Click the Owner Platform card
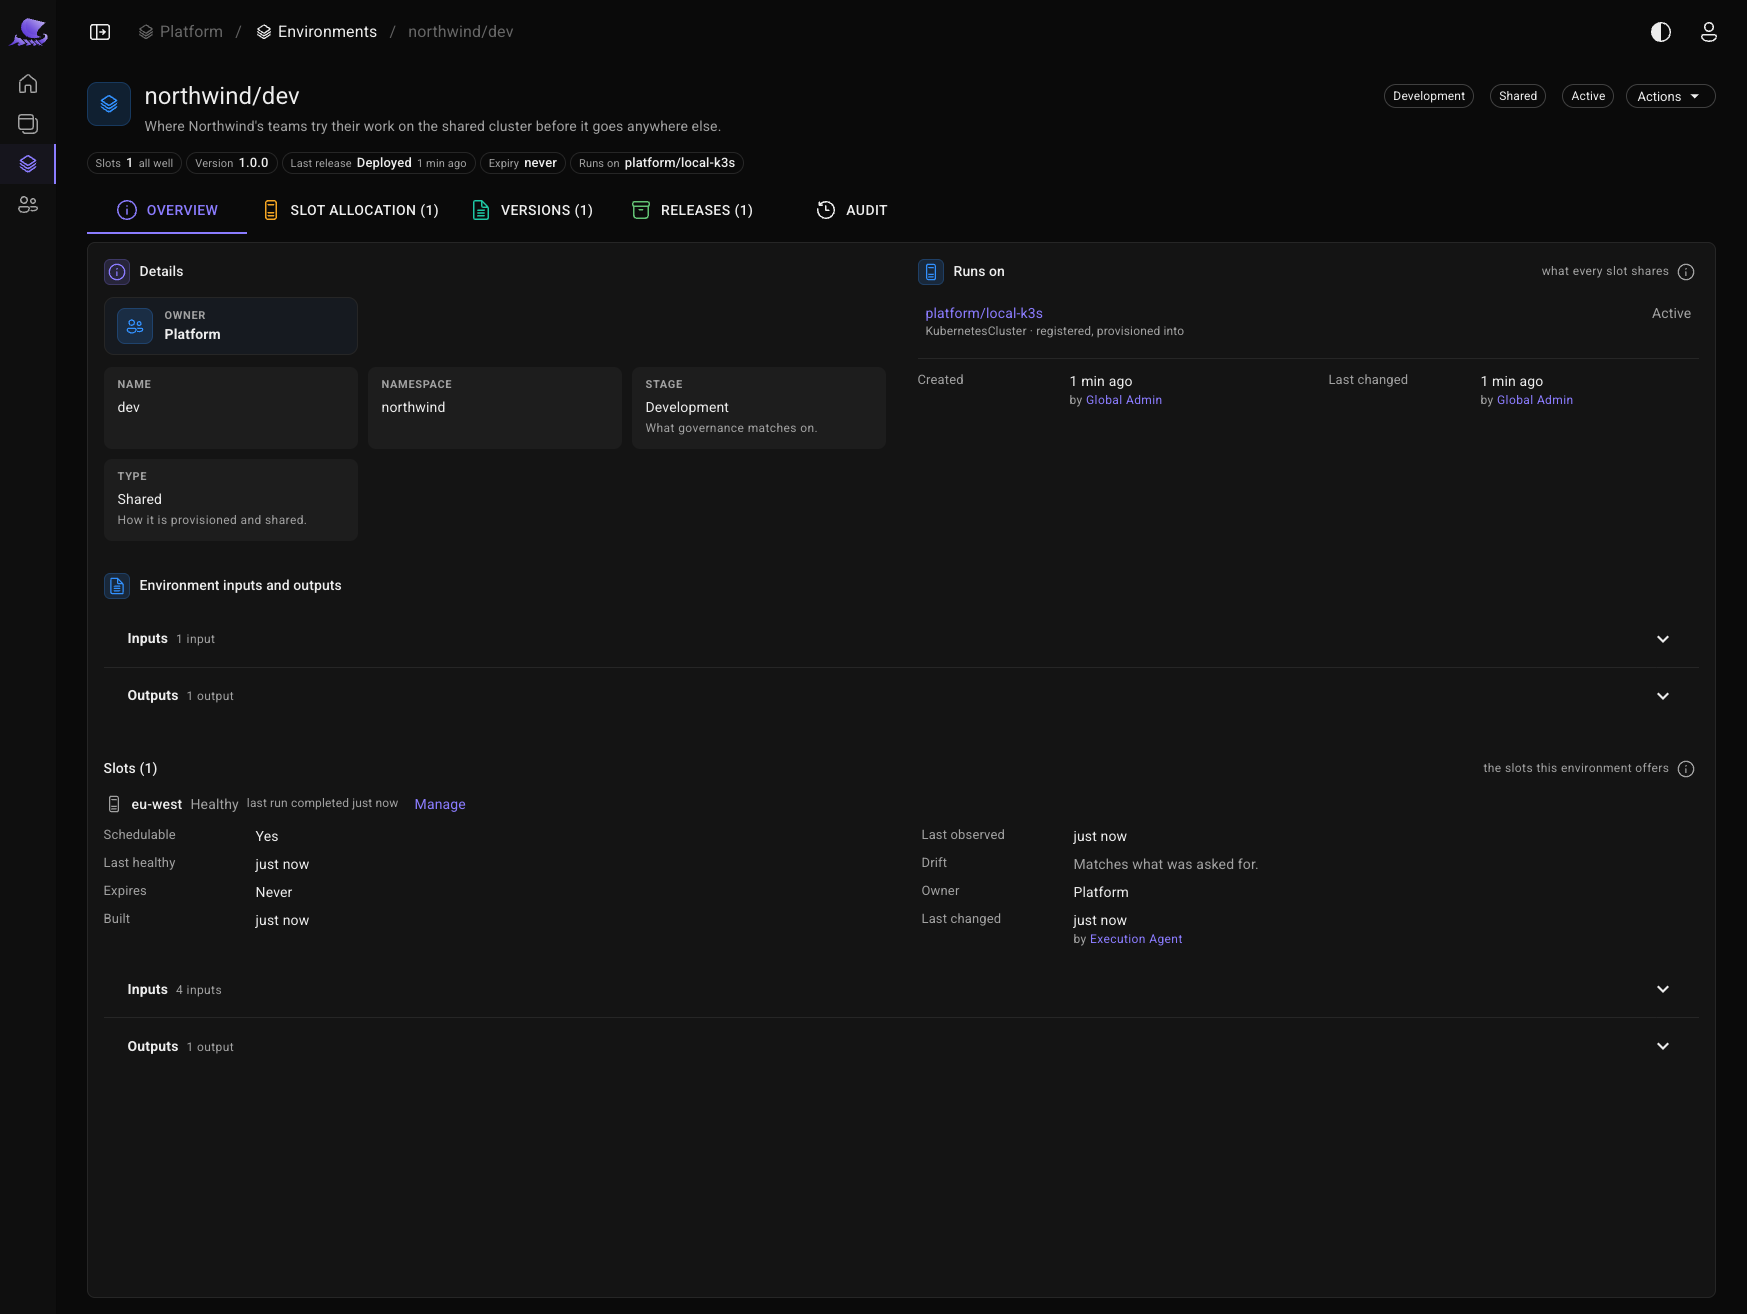This screenshot has height=1314, width=1747. click(x=231, y=326)
